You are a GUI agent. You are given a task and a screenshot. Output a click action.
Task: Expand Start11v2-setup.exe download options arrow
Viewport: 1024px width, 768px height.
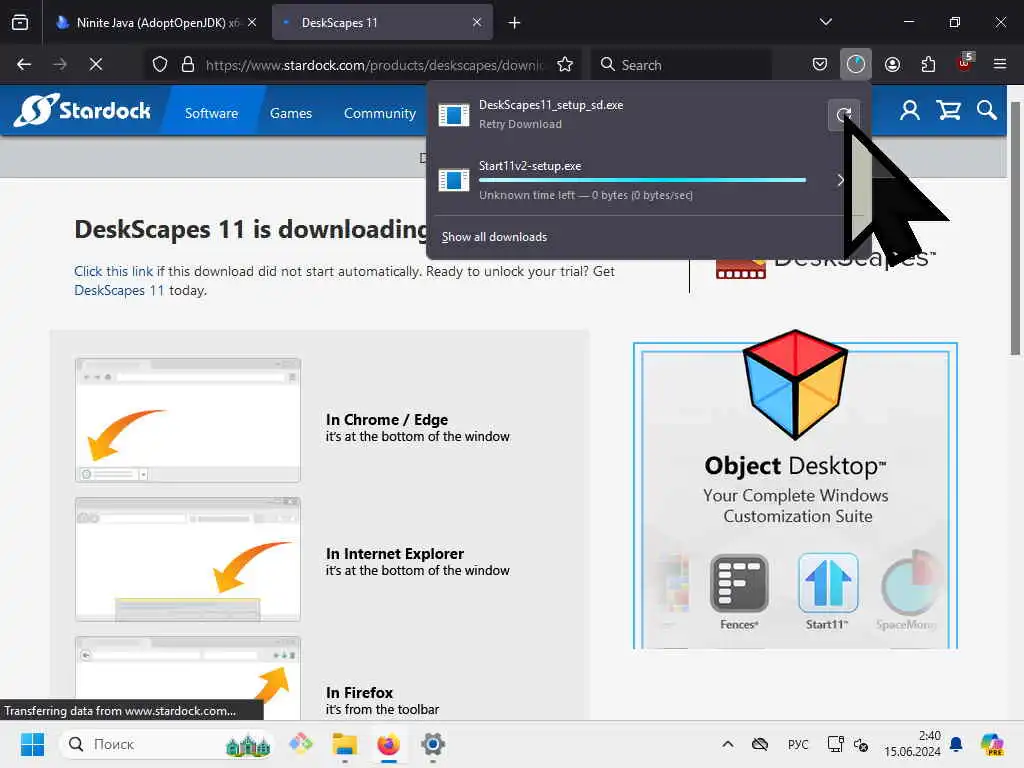(x=840, y=180)
